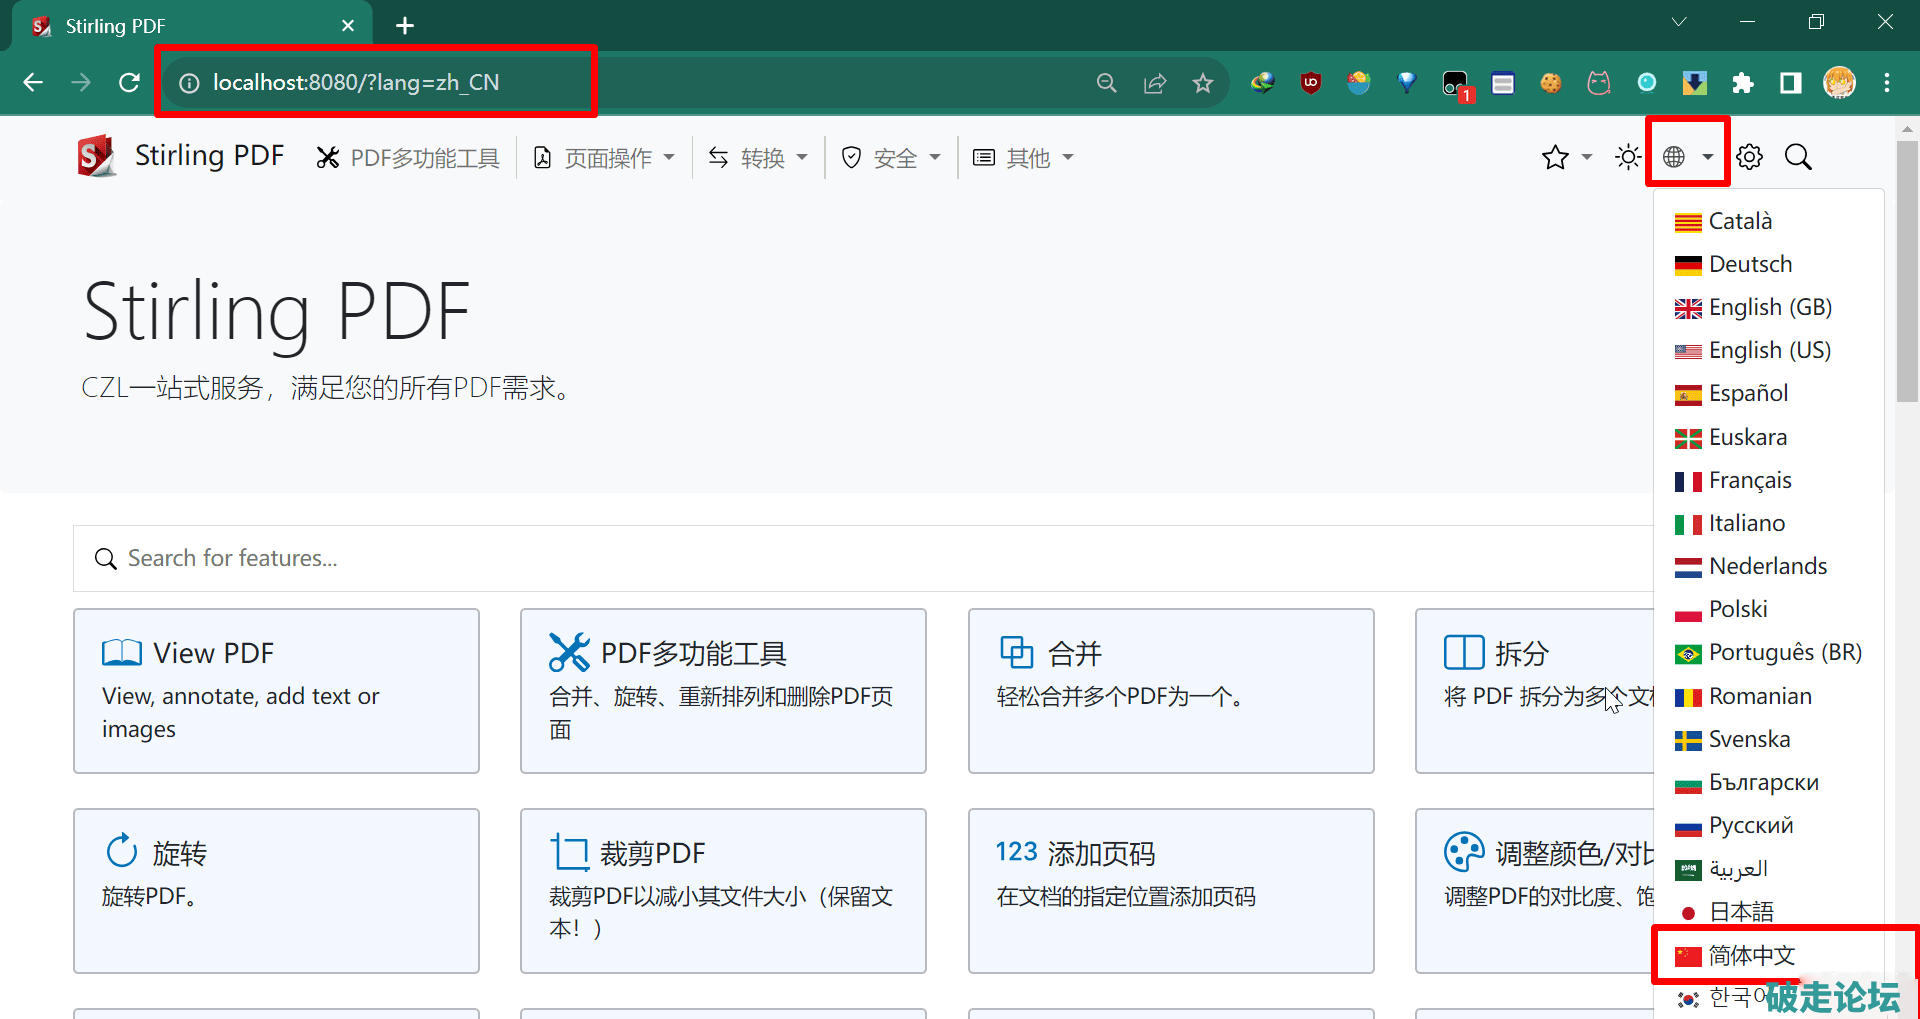This screenshot has width=1920, height=1019.
Task: Open the 其他 menu
Action: click(1024, 158)
